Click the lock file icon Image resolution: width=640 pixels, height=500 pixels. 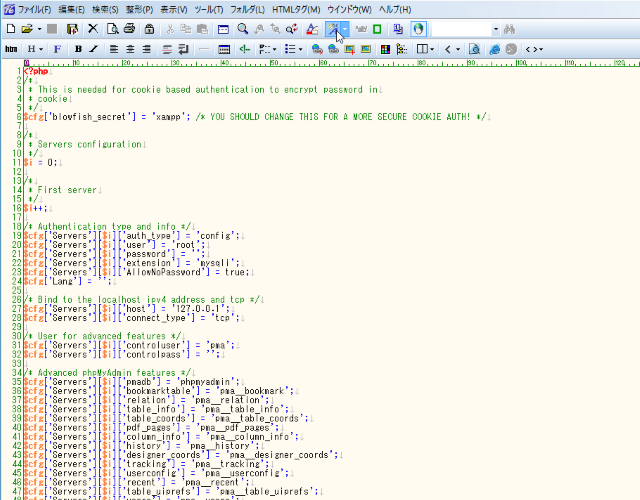click(149, 29)
